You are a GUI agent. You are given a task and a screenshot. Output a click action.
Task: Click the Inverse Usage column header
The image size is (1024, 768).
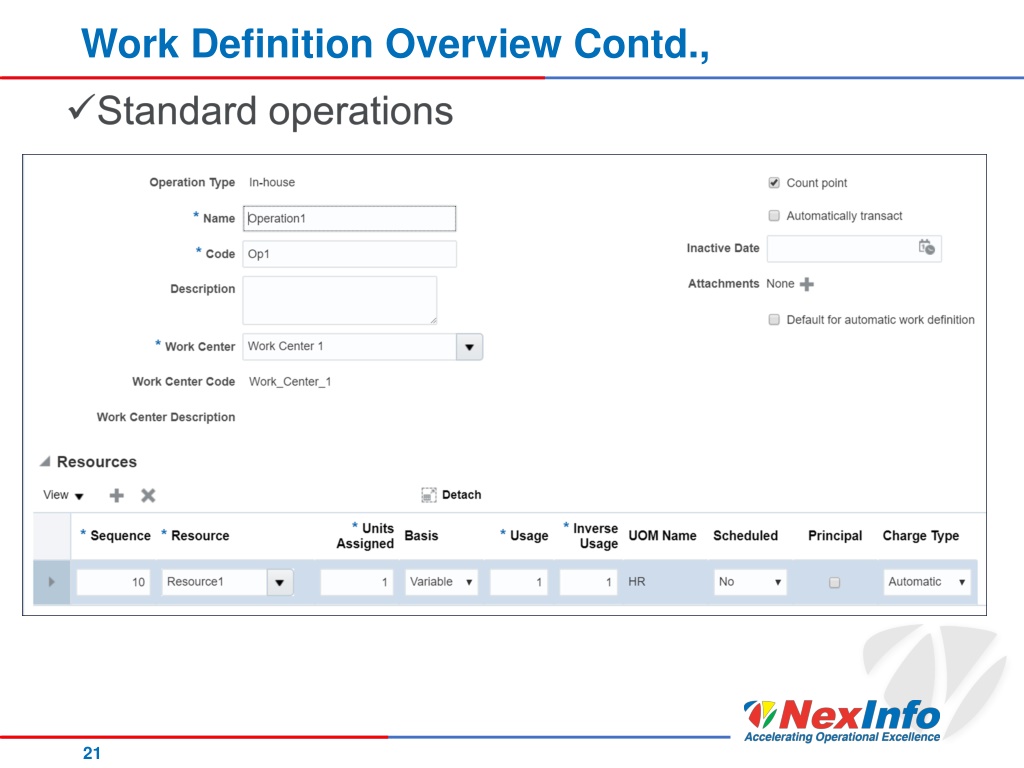596,536
